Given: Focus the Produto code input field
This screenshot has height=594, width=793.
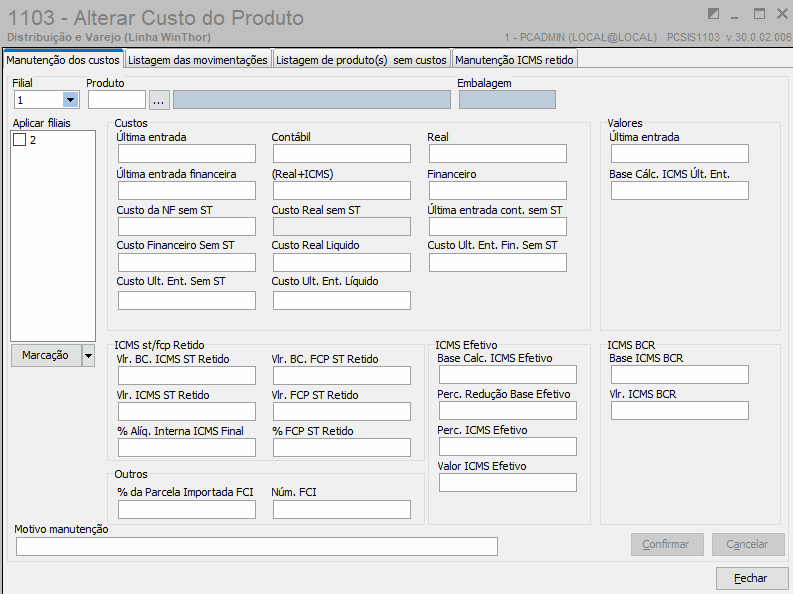Looking at the screenshot, I should coord(117,100).
